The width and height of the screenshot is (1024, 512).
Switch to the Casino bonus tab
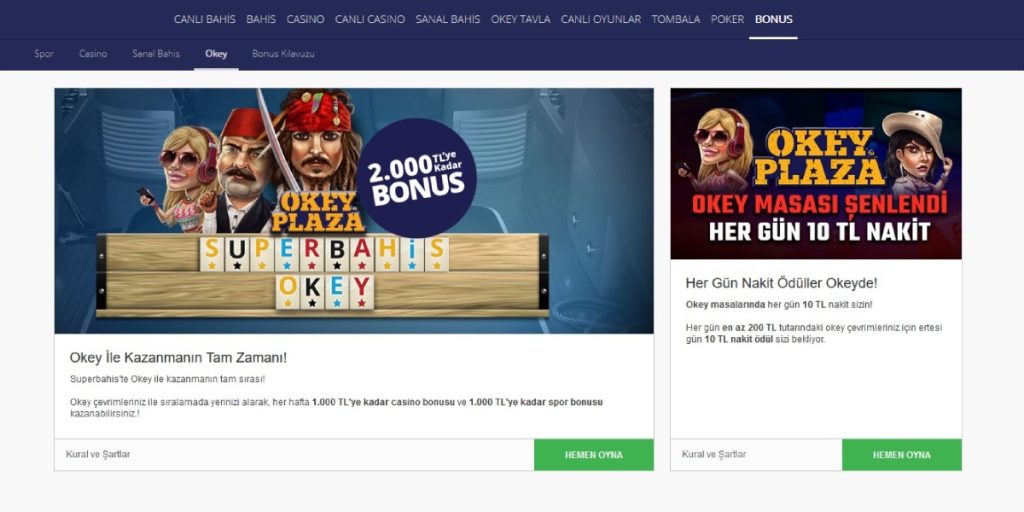[93, 54]
